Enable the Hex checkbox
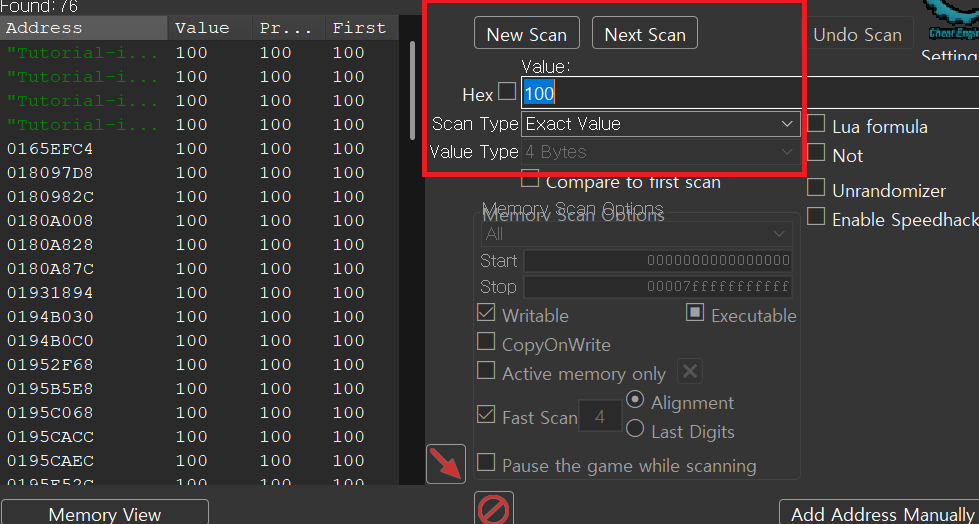This screenshot has width=979, height=524. coord(507,92)
